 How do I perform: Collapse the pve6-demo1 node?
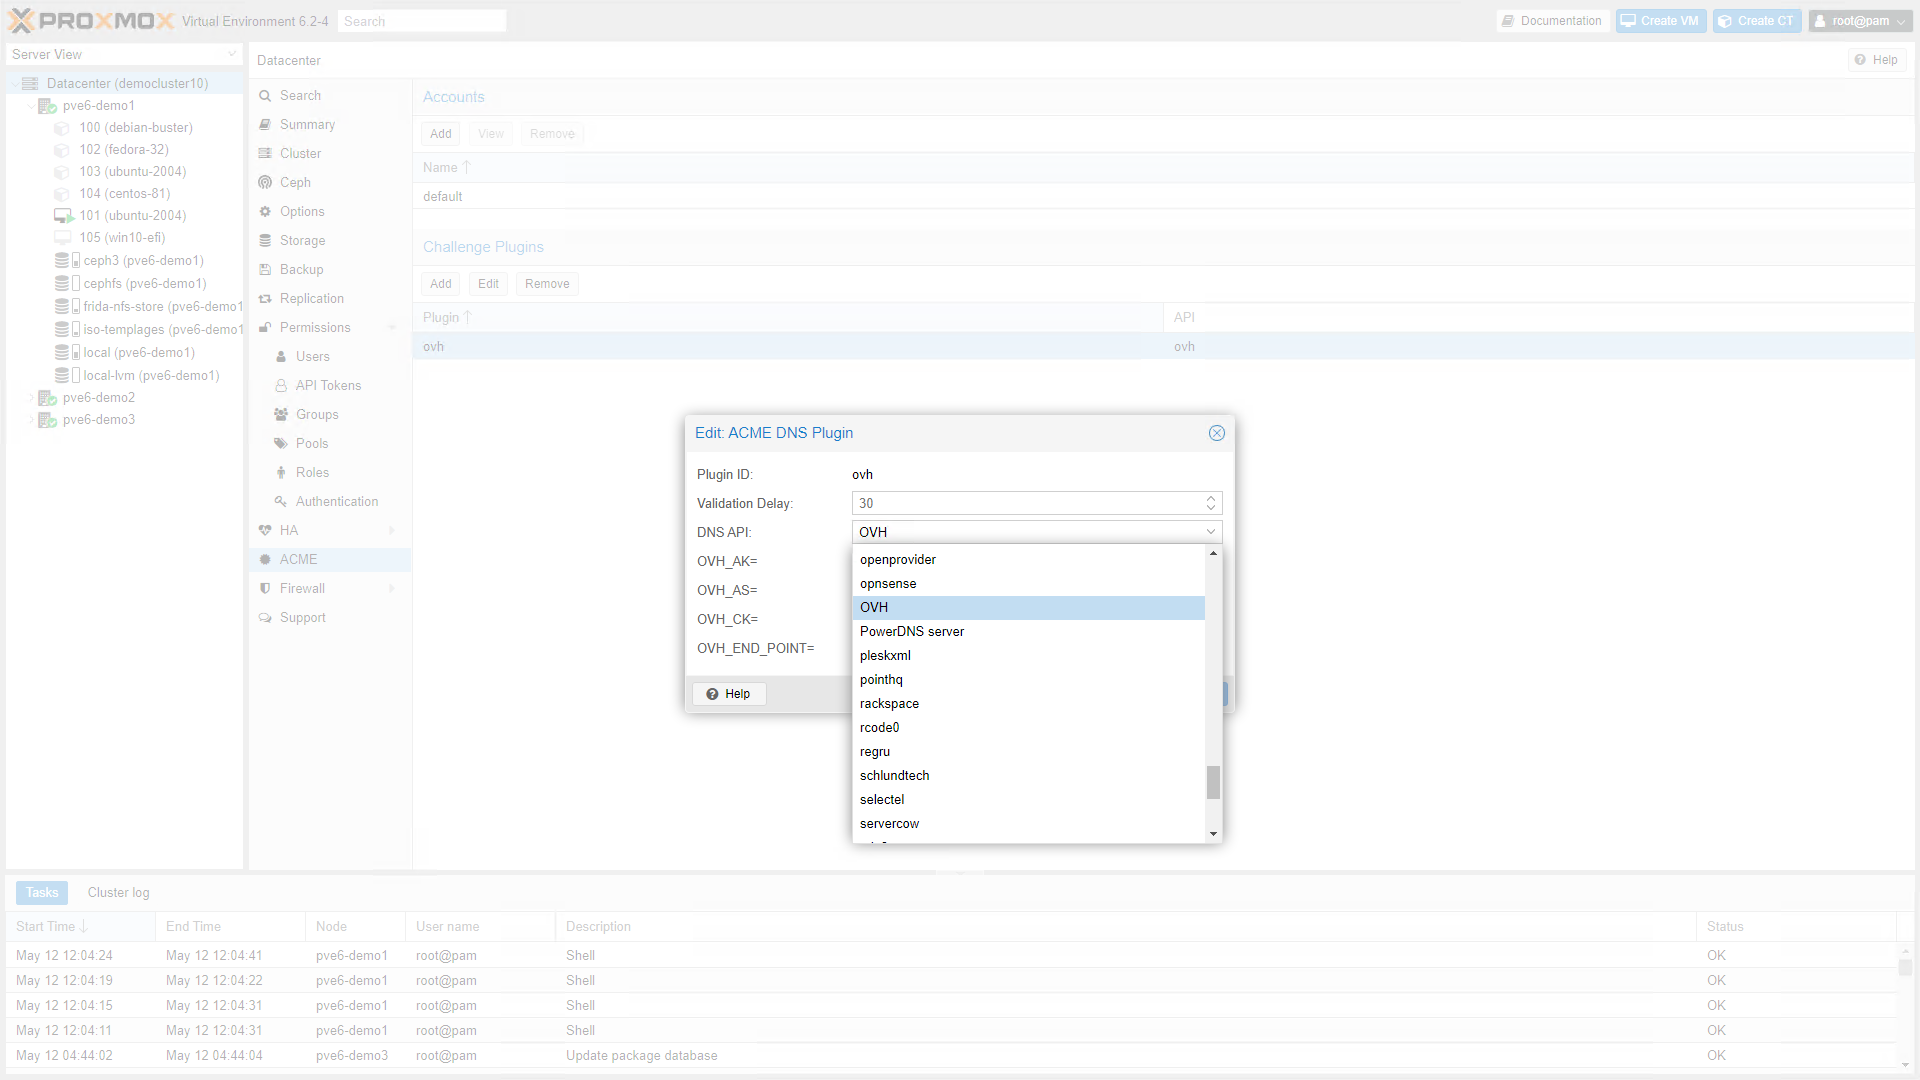pos(30,106)
